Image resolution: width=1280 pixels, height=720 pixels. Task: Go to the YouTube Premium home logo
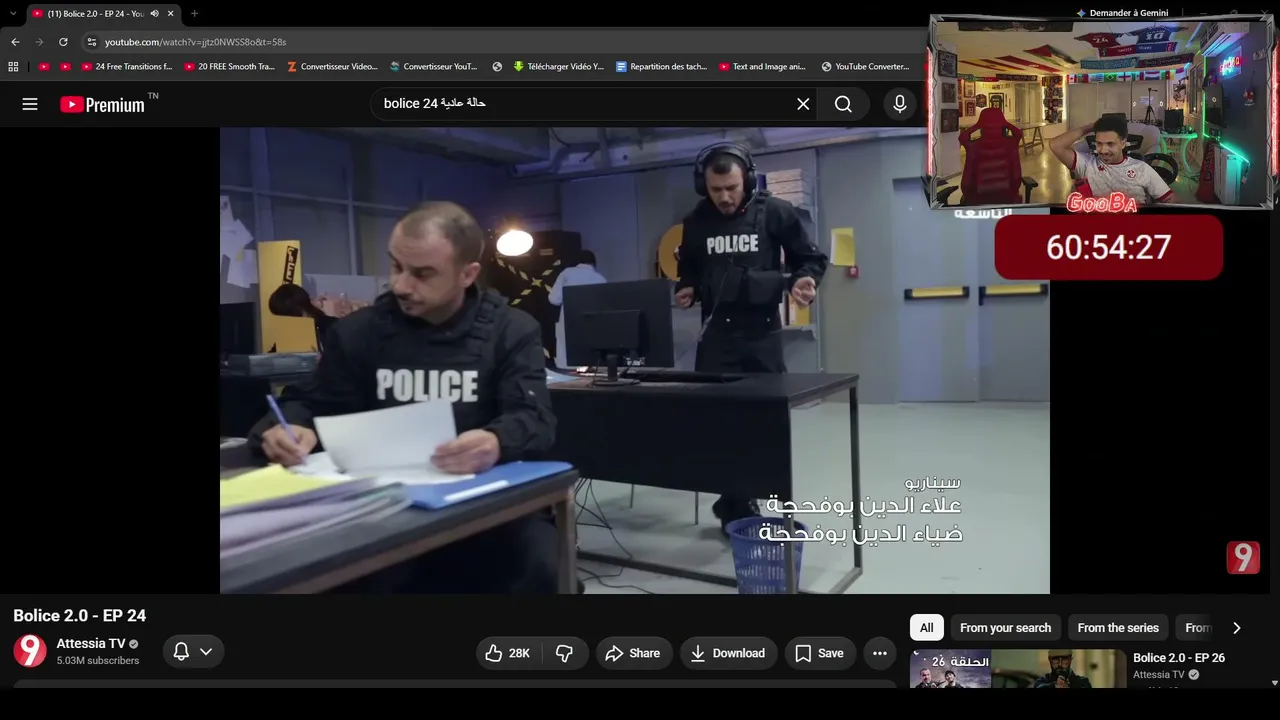tap(102, 104)
